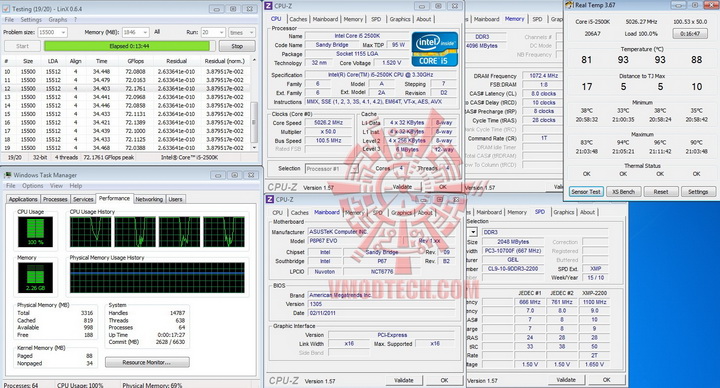The width and height of the screenshot is (720, 388).
Task: Click the Memory usage meter in Task Manager
Action: (35, 277)
